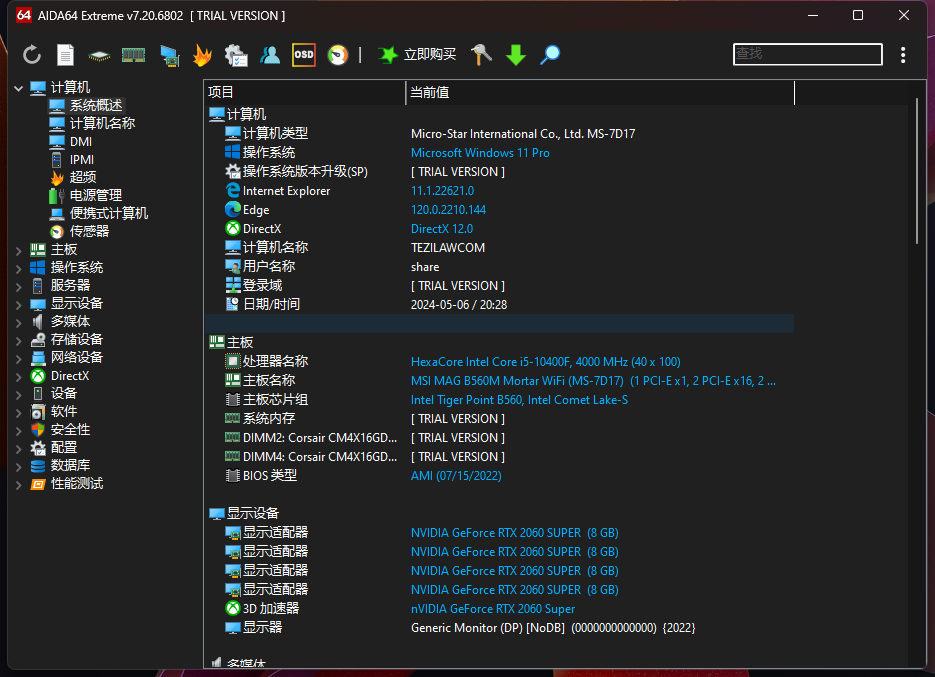The height and width of the screenshot is (677, 935).
Task: Select the DIMM2: Corsair row
Action: (499, 438)
